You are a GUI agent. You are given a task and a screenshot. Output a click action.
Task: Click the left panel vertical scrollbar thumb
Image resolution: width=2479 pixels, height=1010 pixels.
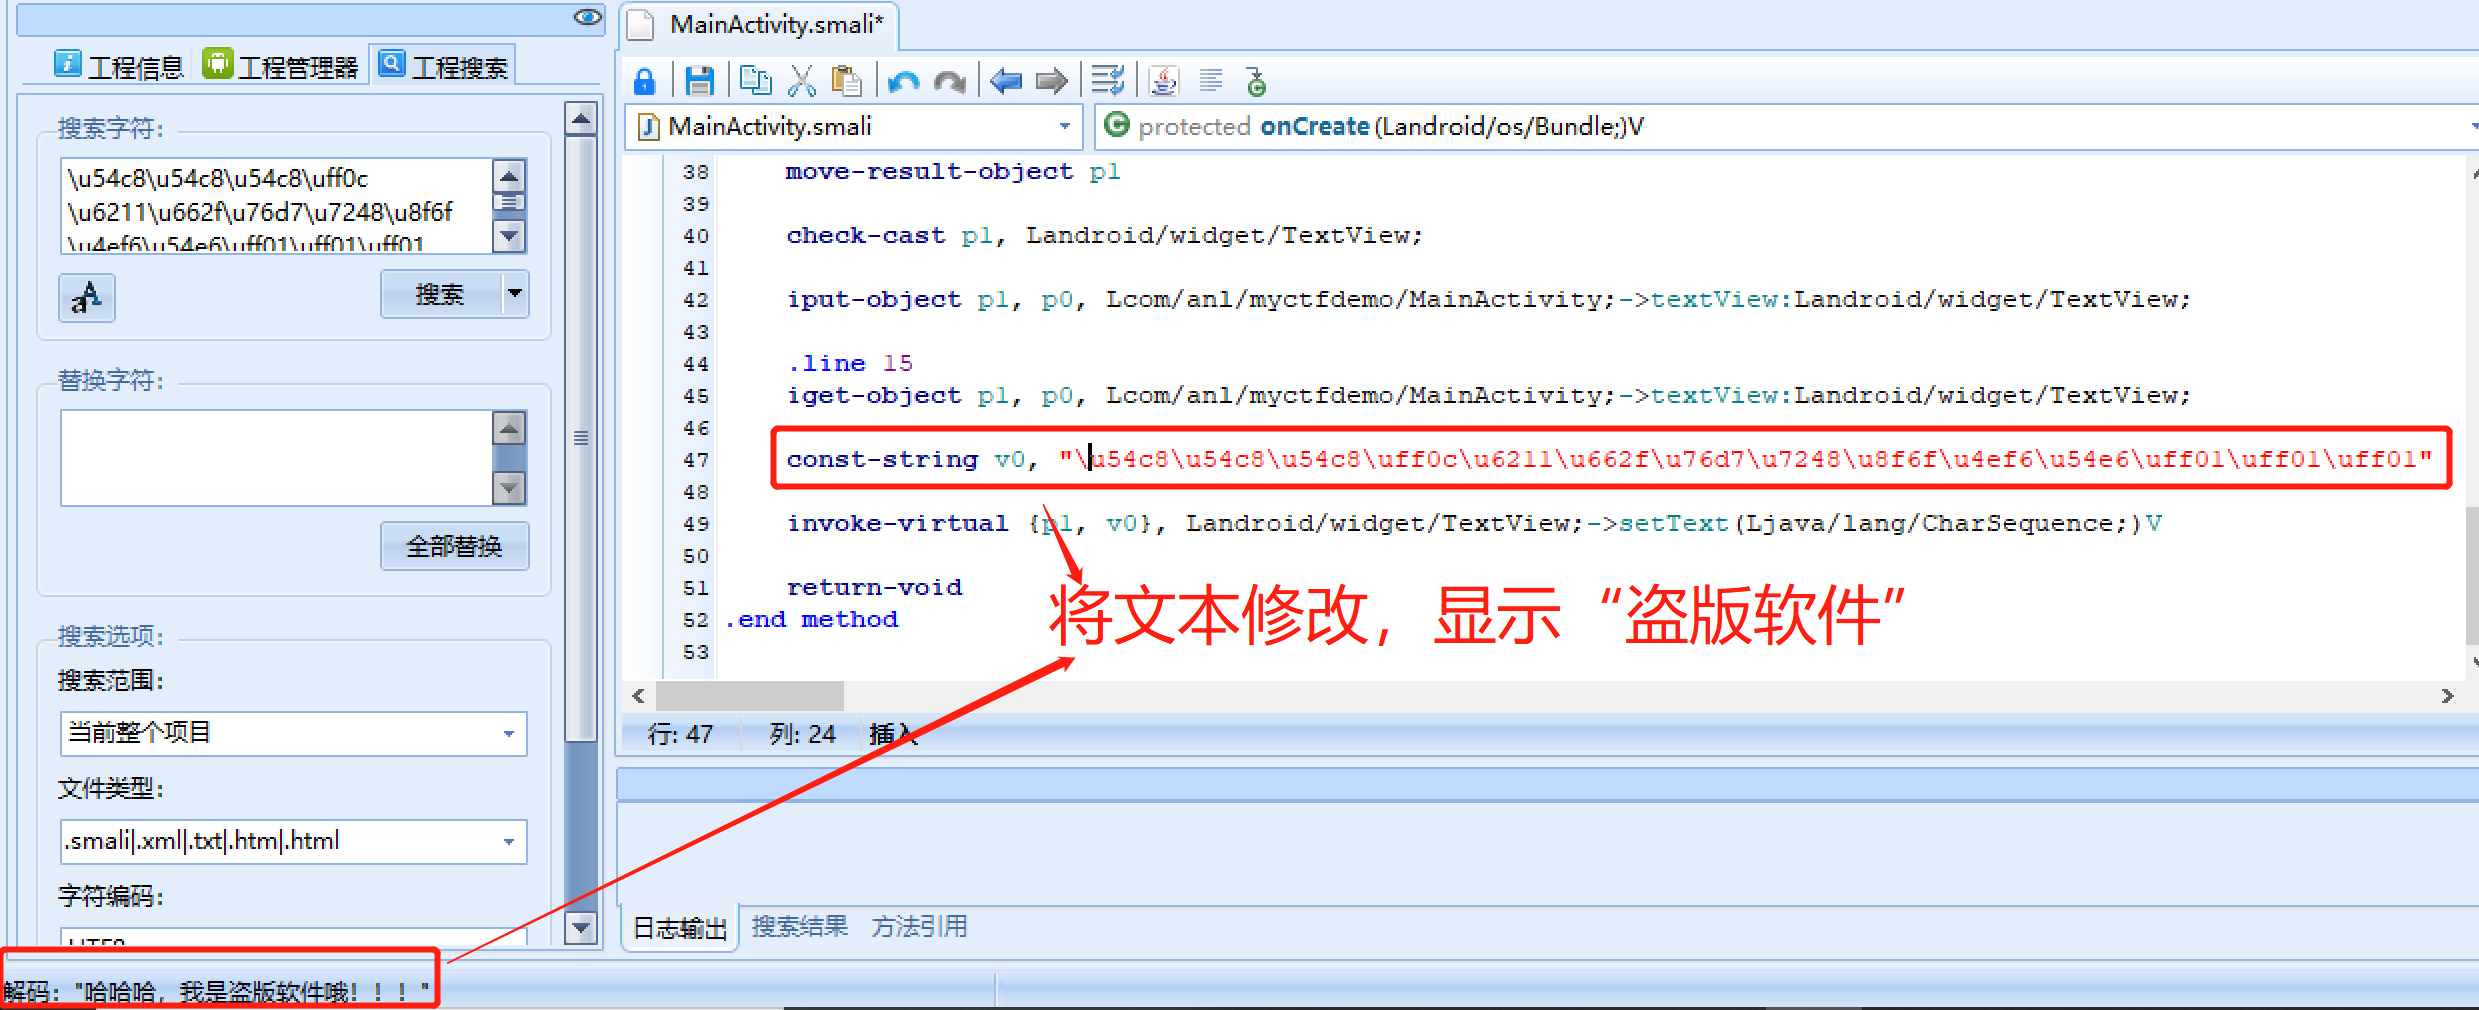click(x=581, y=438)
